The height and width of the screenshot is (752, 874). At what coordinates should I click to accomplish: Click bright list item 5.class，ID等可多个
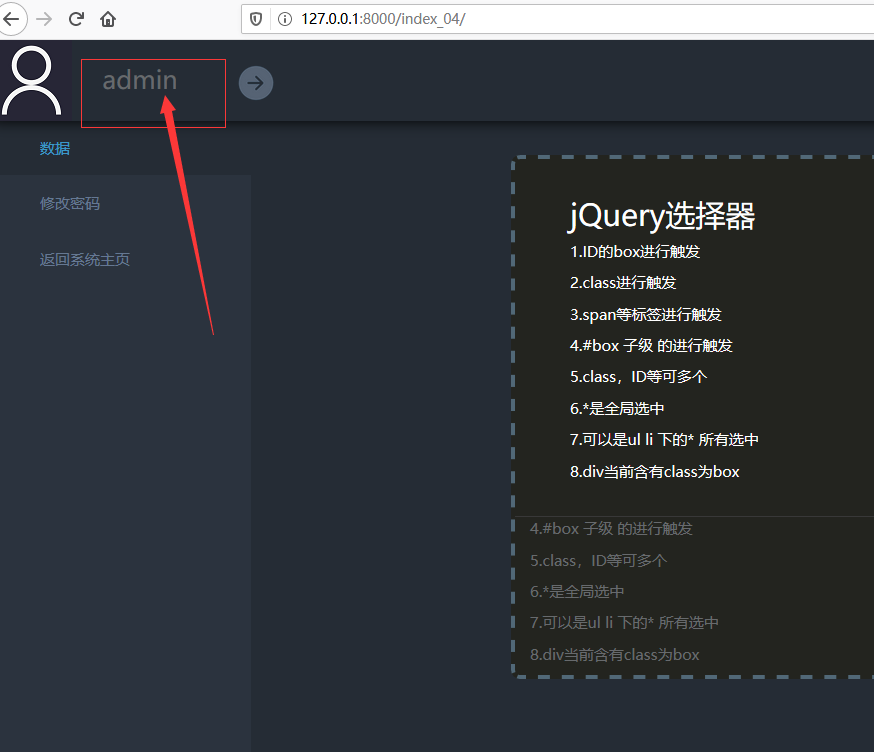pos(639,377)
